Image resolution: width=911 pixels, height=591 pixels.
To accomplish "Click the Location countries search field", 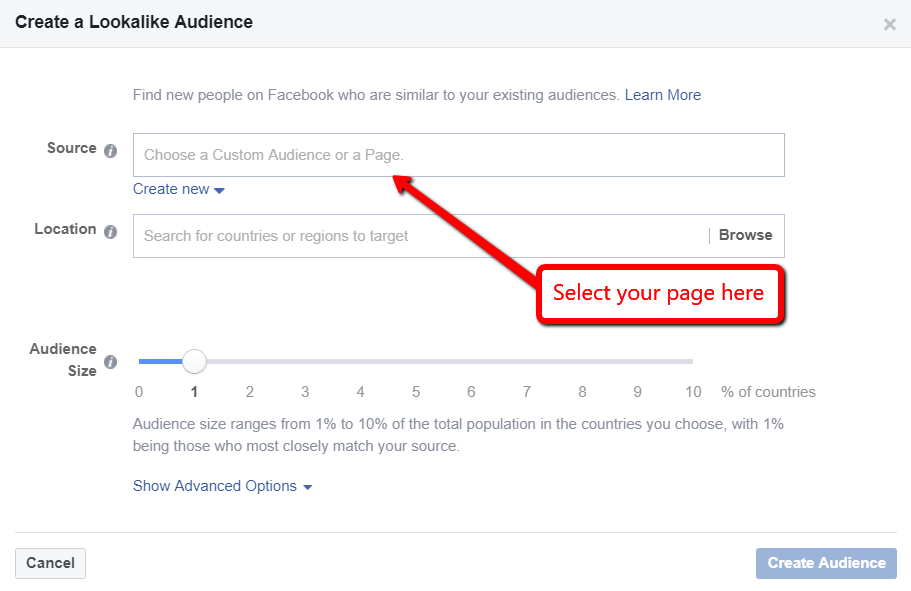I will pyautogui.click(x=420, y=236).
